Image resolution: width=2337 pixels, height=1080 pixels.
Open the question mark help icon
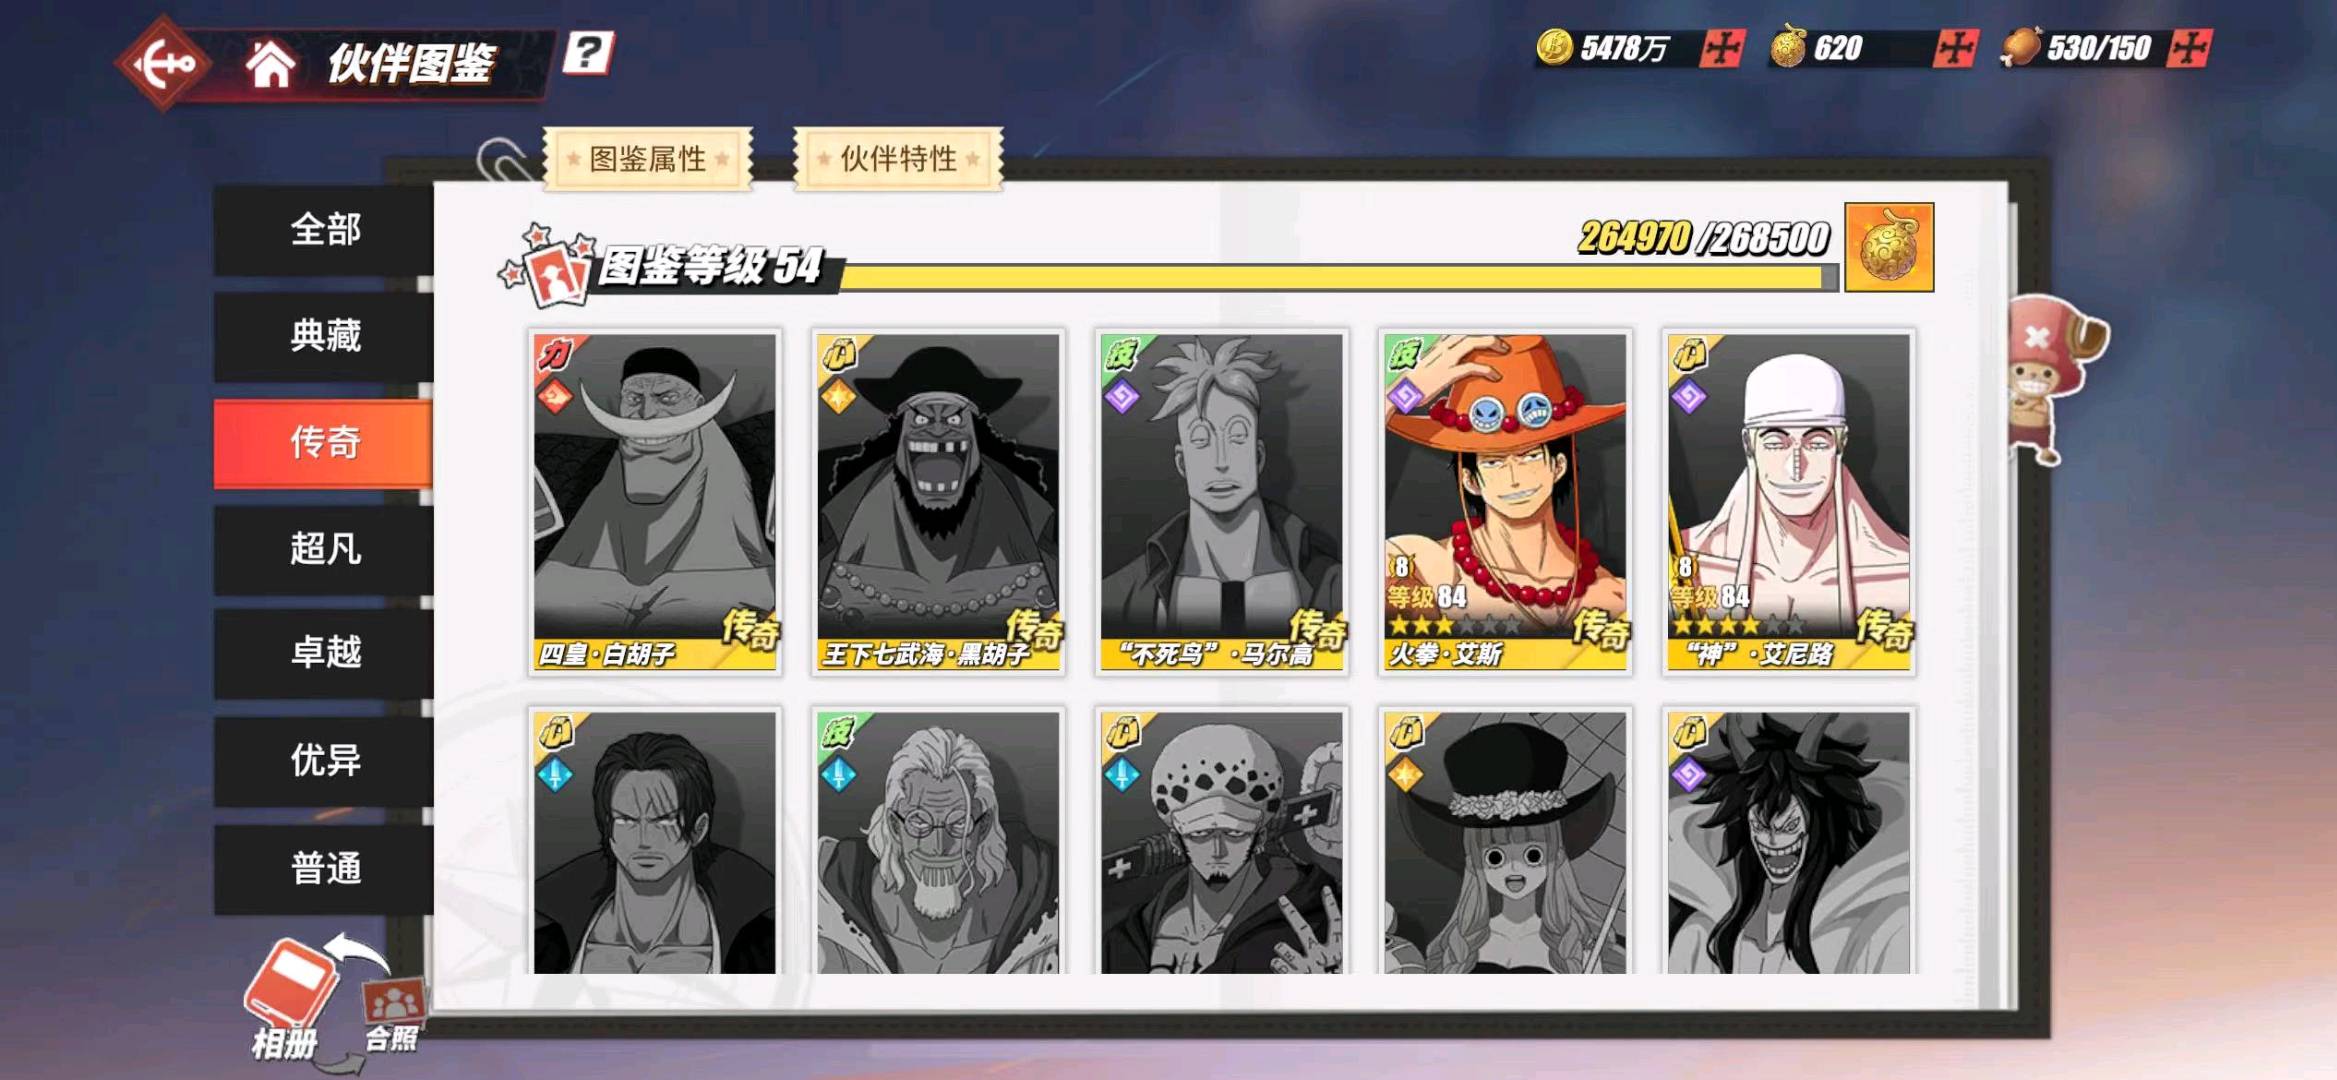(x=587, y=53)
